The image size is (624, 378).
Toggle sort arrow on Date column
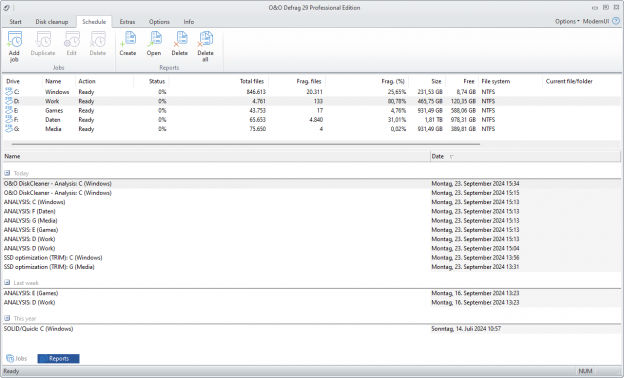click(452, 157)
